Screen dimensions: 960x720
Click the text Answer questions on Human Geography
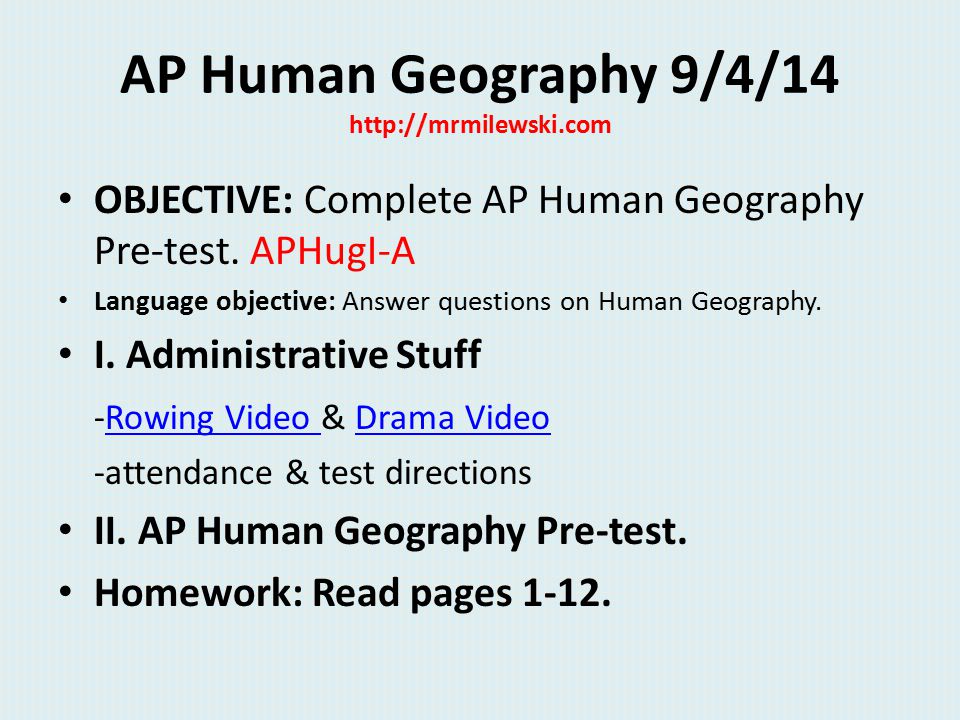582,302
